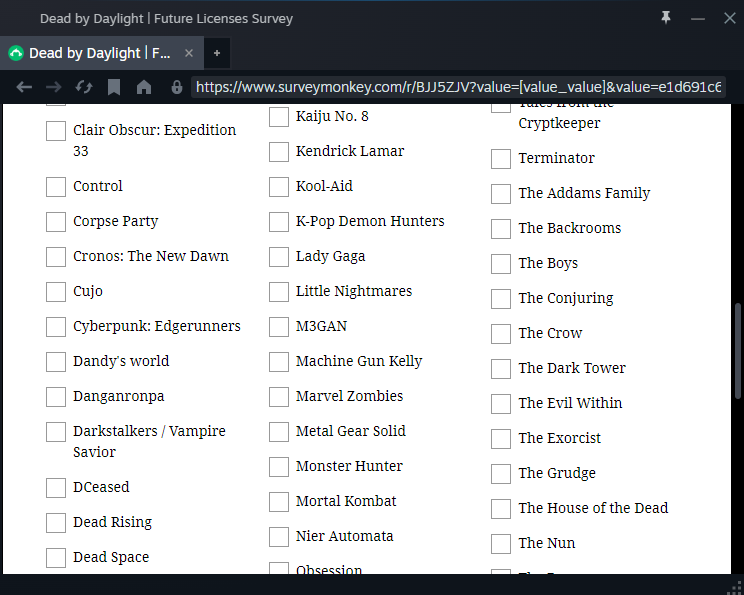Select the Terminator checkbox

tap(501, 159)
